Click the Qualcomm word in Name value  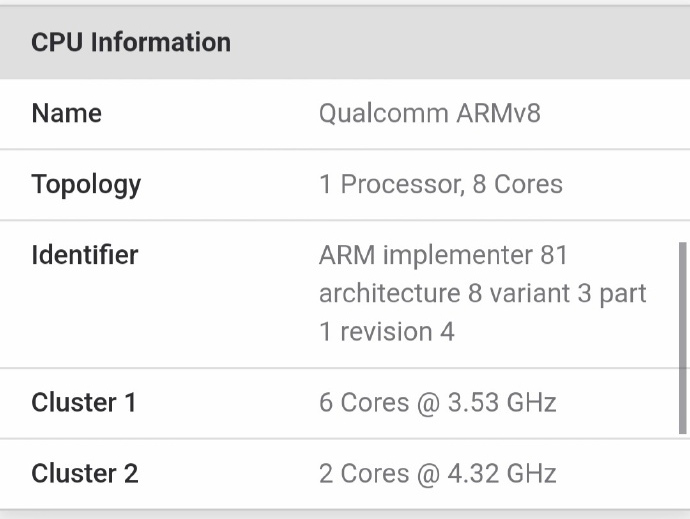(383, 113)
